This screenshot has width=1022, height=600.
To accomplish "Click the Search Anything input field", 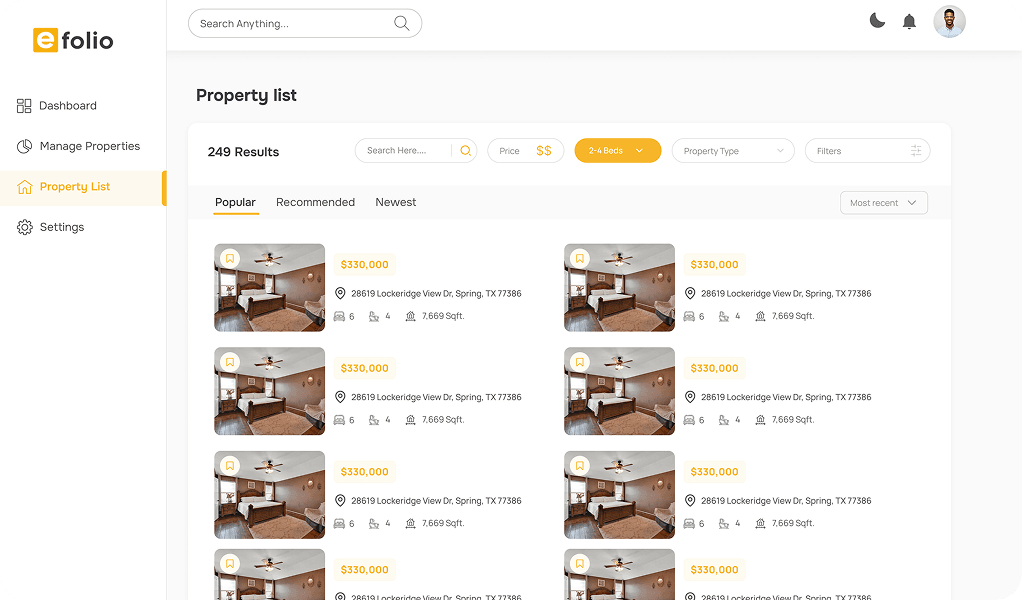I will pyautogui.click(x=290, y=23).
